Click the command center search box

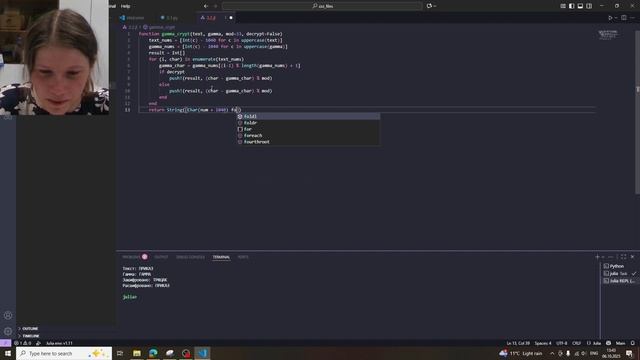click(322, 6)
